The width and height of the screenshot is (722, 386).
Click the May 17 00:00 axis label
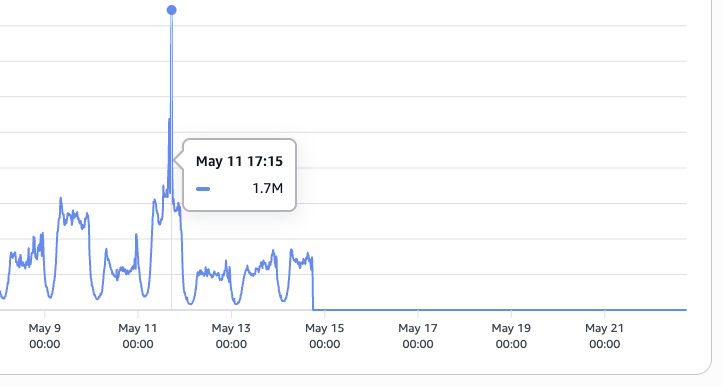pos(418,336)
